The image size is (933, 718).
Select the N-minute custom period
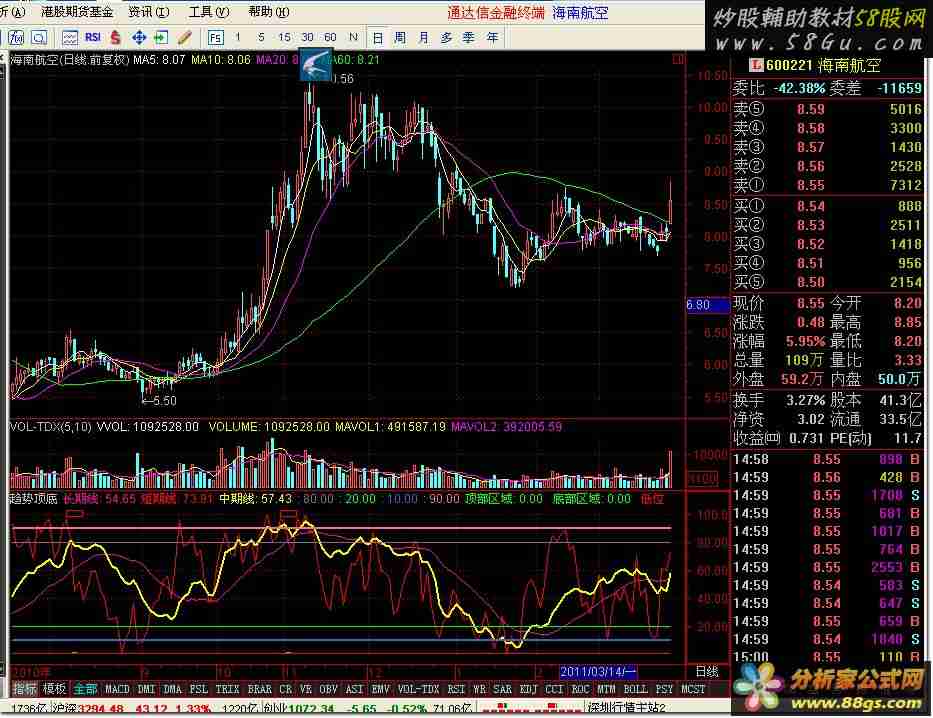coord(353,37)
